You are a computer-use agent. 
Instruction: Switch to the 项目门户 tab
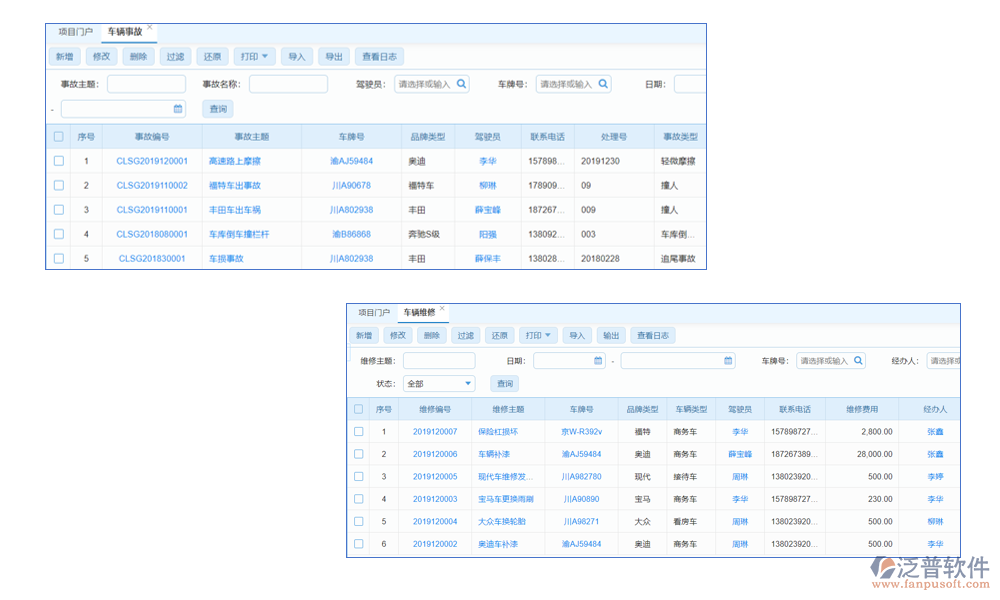pos(76,30)
